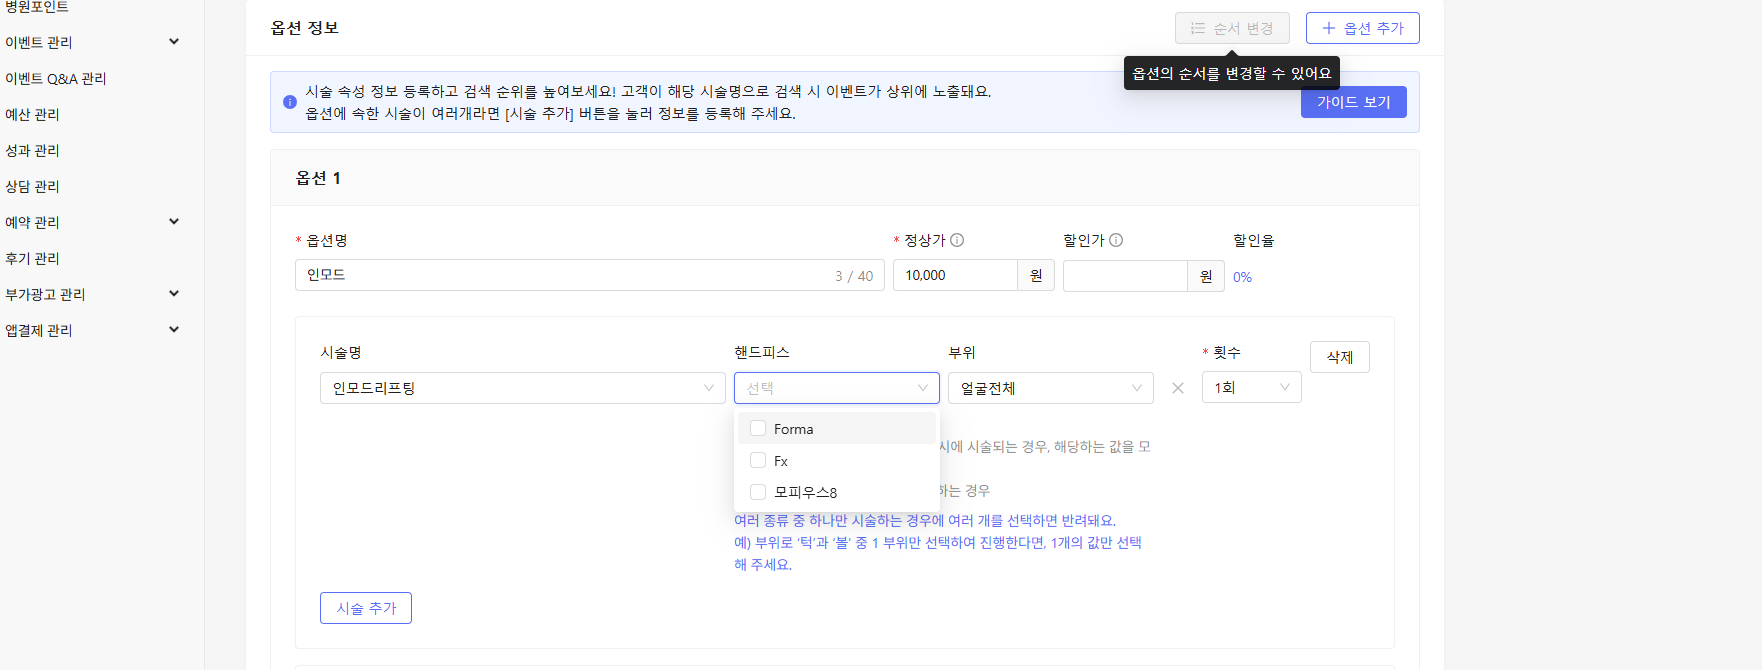Click the chevron arrow beside 이벤트 관리
Screen dimensions: 1762x670
point(174,42)
